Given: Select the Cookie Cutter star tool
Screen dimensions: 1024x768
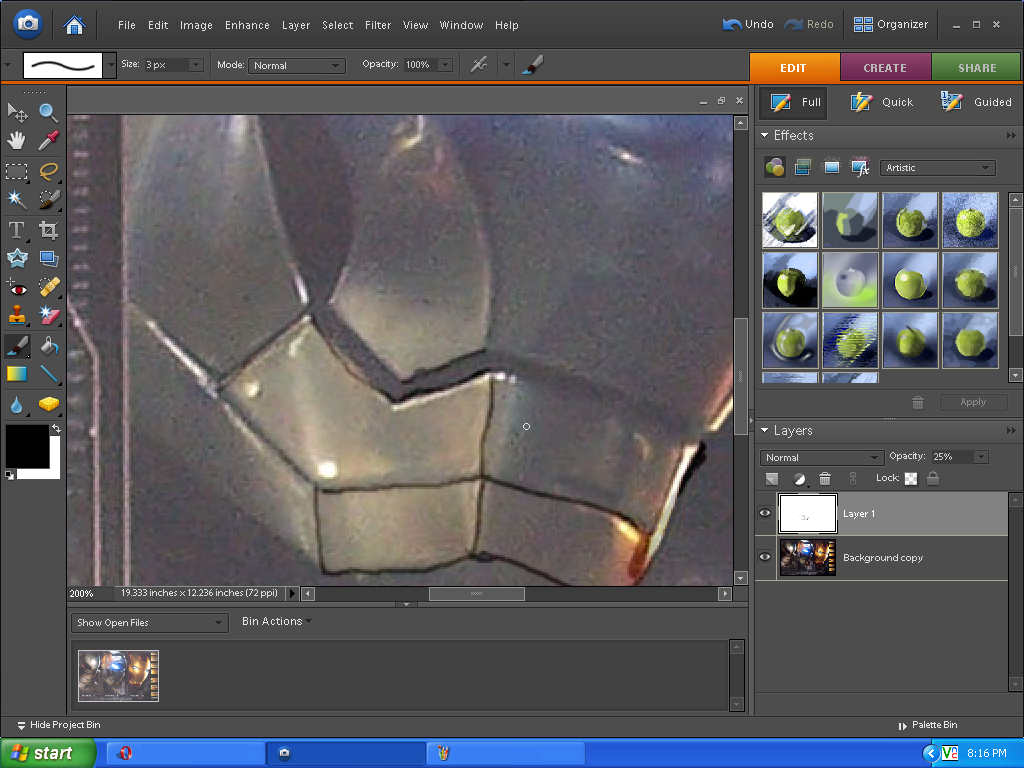Looking at the screenshot, I should (17, 259).
